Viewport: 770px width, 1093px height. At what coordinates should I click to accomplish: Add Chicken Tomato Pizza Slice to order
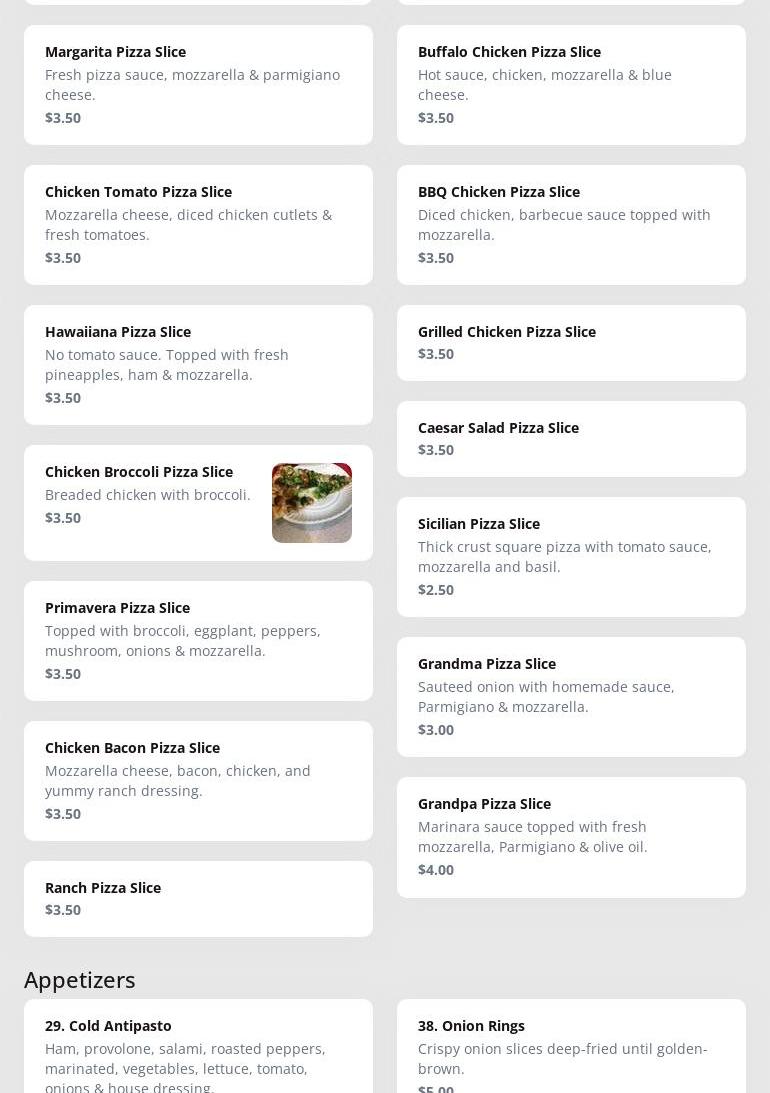198,224
